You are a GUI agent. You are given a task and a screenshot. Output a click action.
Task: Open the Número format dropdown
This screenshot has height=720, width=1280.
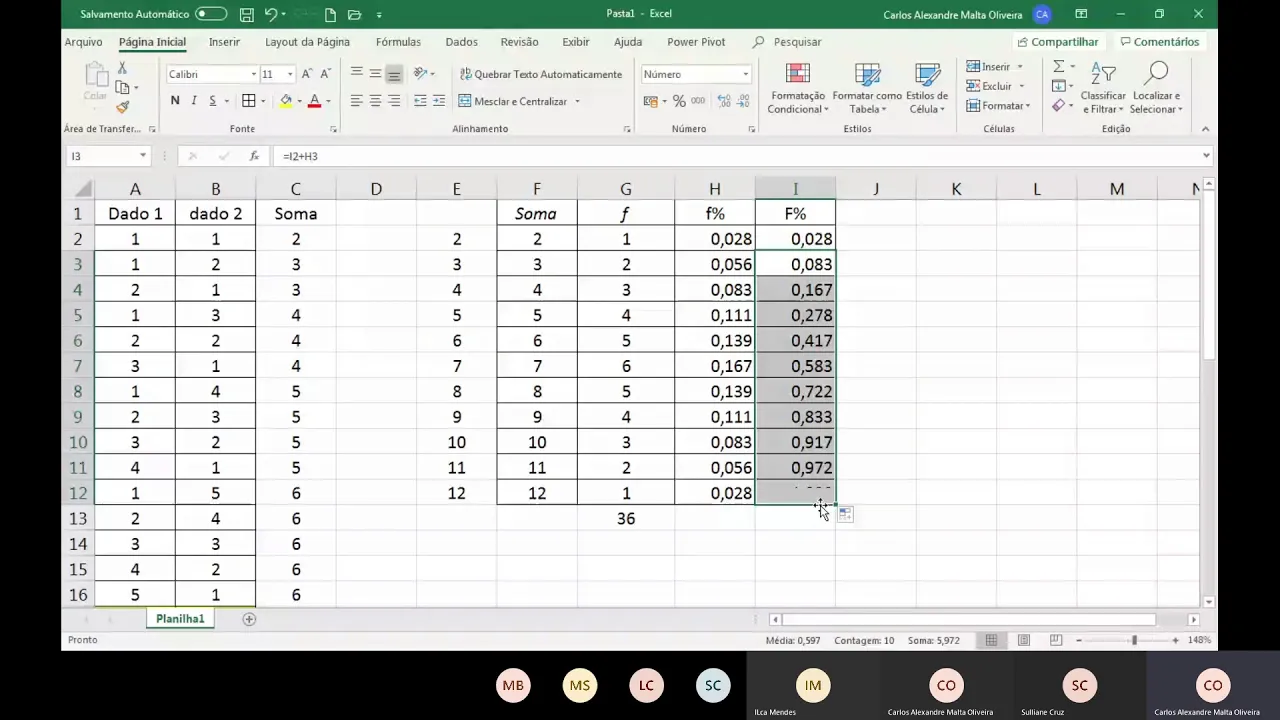(745, 74)
